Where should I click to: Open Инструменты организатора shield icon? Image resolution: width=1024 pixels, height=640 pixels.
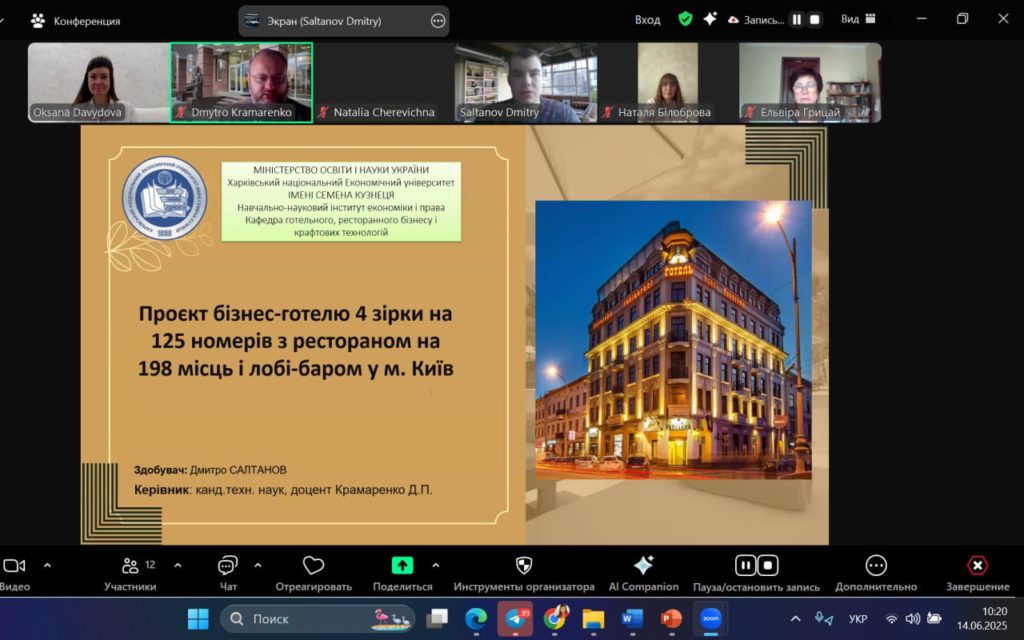click(523, 566)
